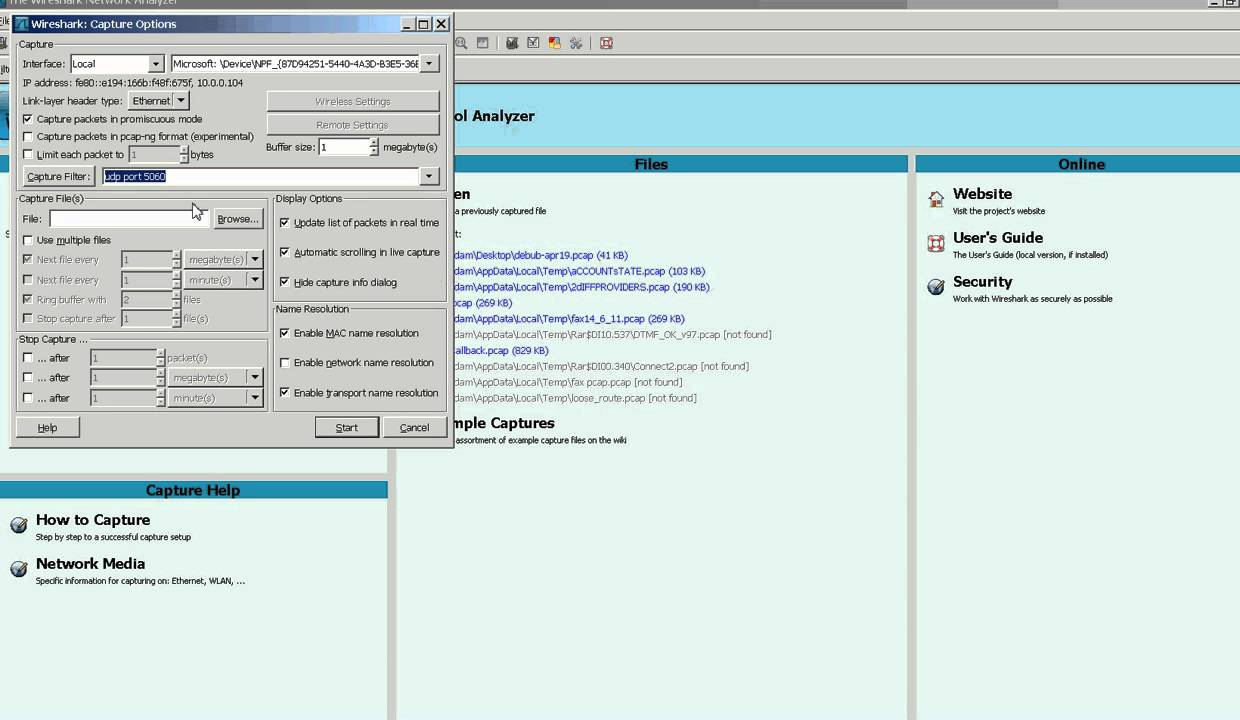The height and width of the screenshot is (720, 1240).
Task: Enable Use multiple files checkbox
Action: 28,240
